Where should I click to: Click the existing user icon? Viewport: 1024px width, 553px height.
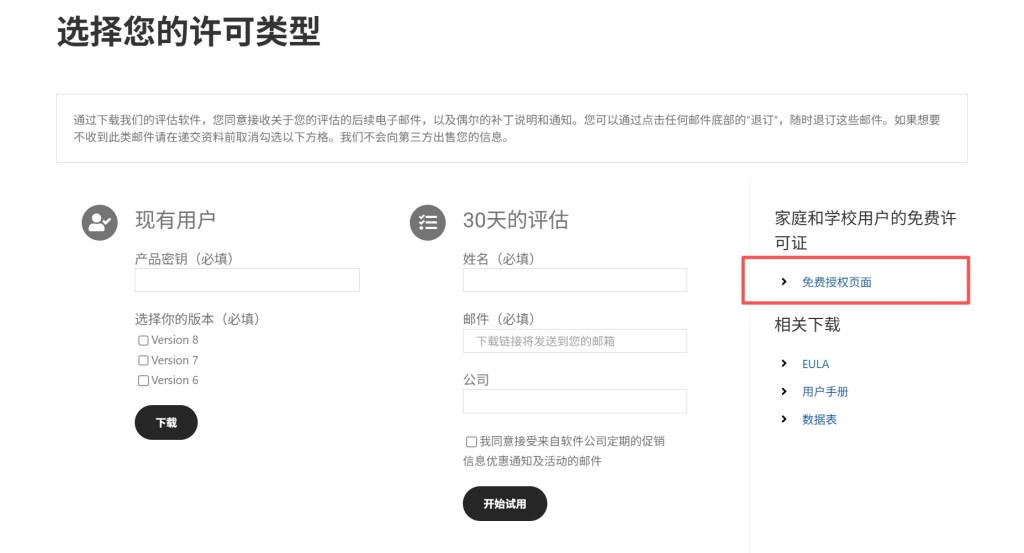coord(99,222)
